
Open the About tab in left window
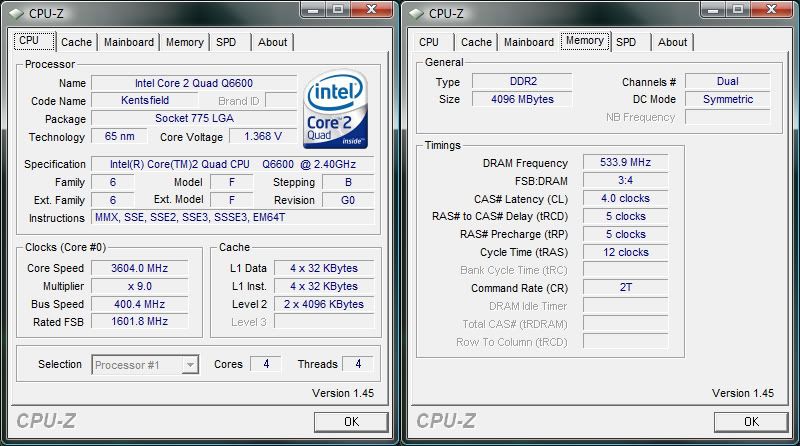click(272, 42)
